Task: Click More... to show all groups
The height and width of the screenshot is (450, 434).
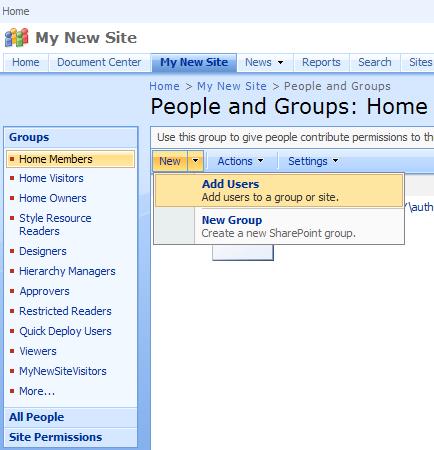Action: point(37,391)
